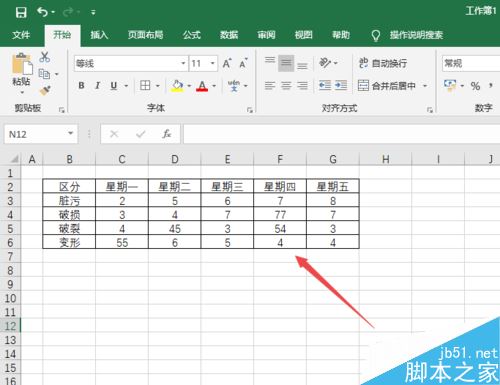This screenshot has height=385, width=500.
Task: Open the 对齐方式 dialog launcher
Action: (x=430, y=110)
